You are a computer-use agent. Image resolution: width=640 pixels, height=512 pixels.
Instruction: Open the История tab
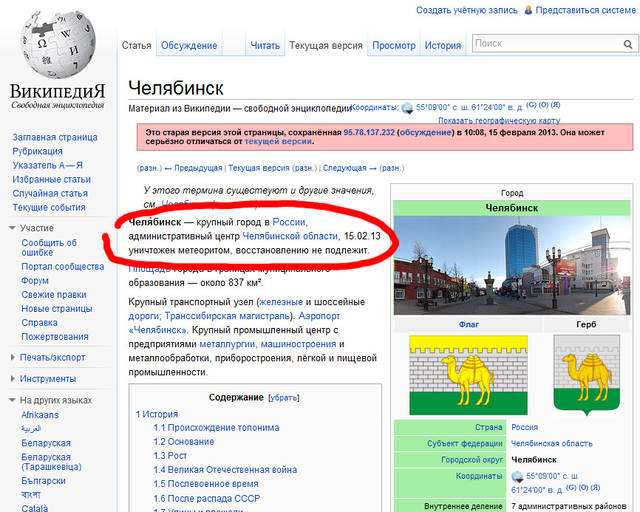[x=442, y=45]
